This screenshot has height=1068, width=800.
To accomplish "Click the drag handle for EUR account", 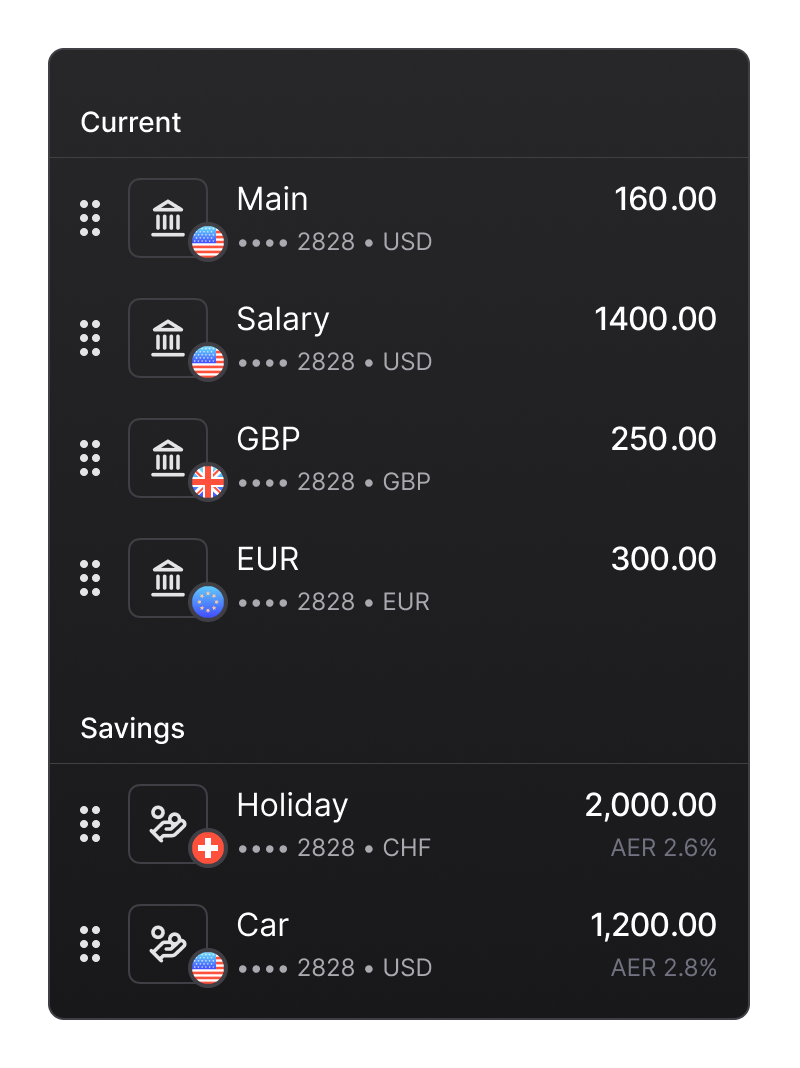I will pos(90,578).
